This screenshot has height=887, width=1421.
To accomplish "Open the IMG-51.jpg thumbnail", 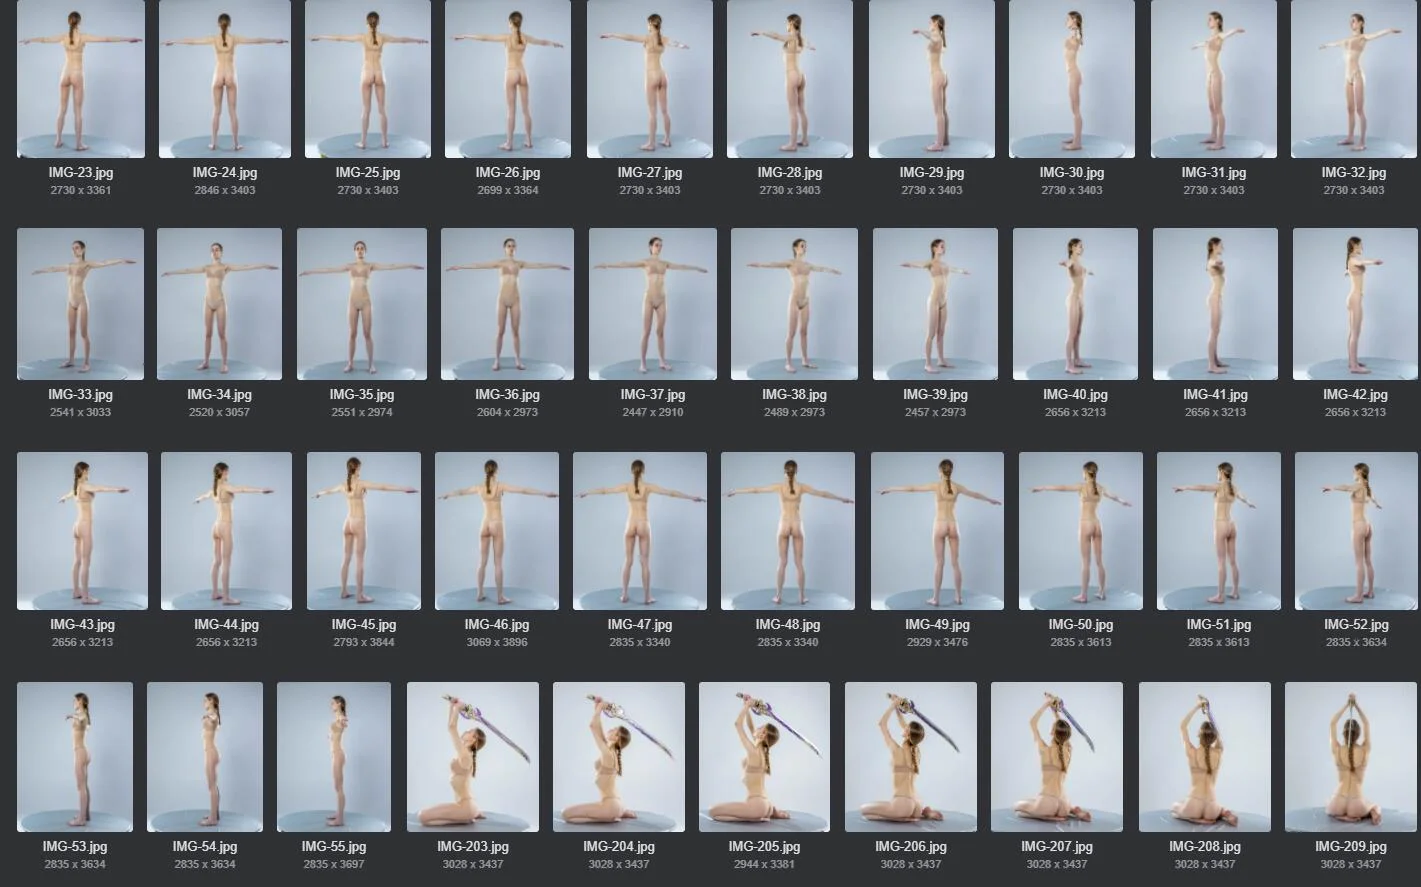I will [x=1219, y=531].
